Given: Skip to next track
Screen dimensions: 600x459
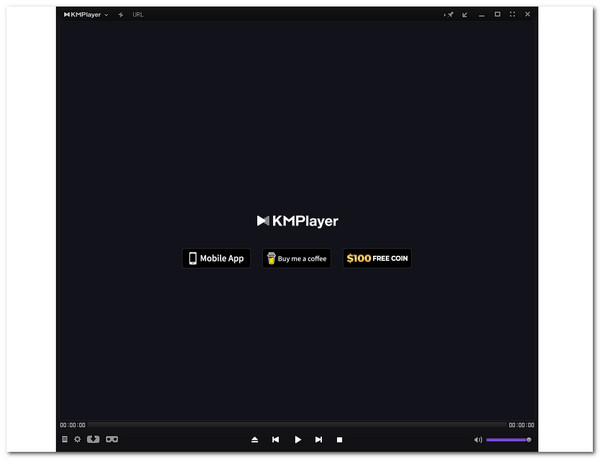Looking at the screenshot, I should (318, 439).
